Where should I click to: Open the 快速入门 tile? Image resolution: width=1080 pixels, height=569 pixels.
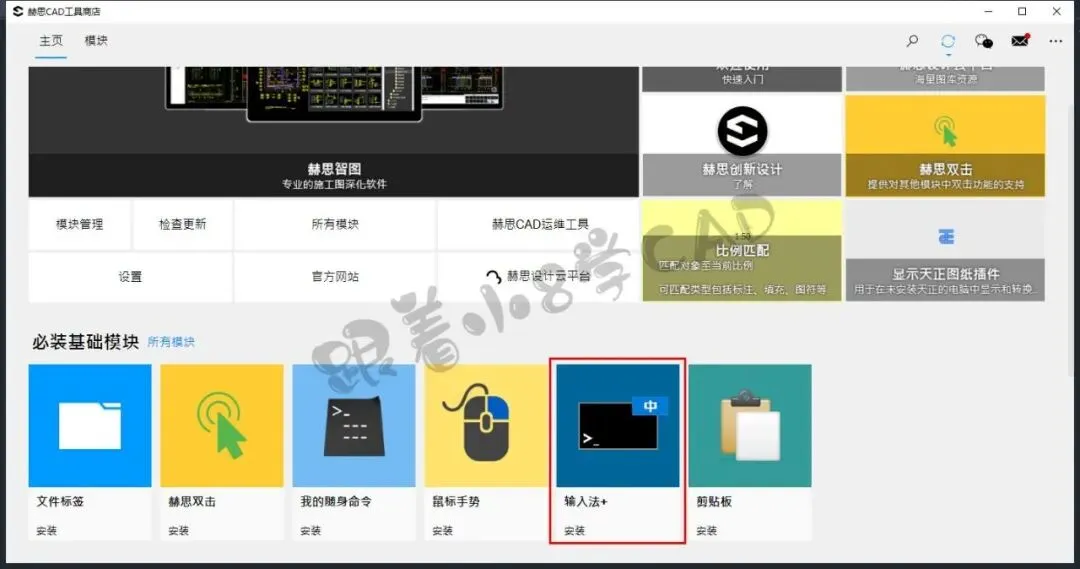742,79
